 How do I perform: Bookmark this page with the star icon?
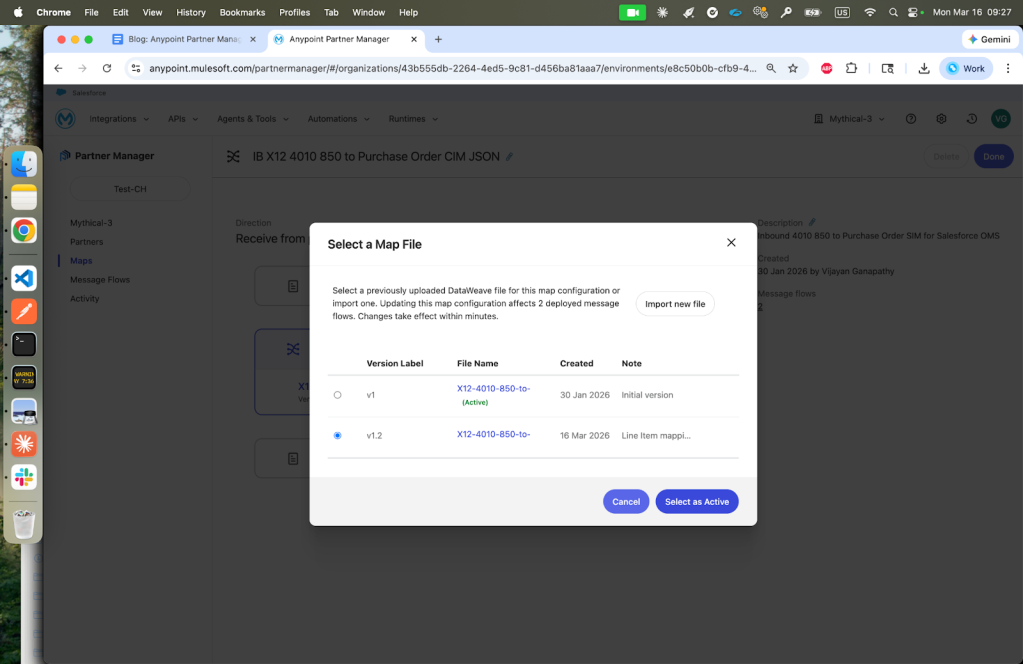[793, 68]
